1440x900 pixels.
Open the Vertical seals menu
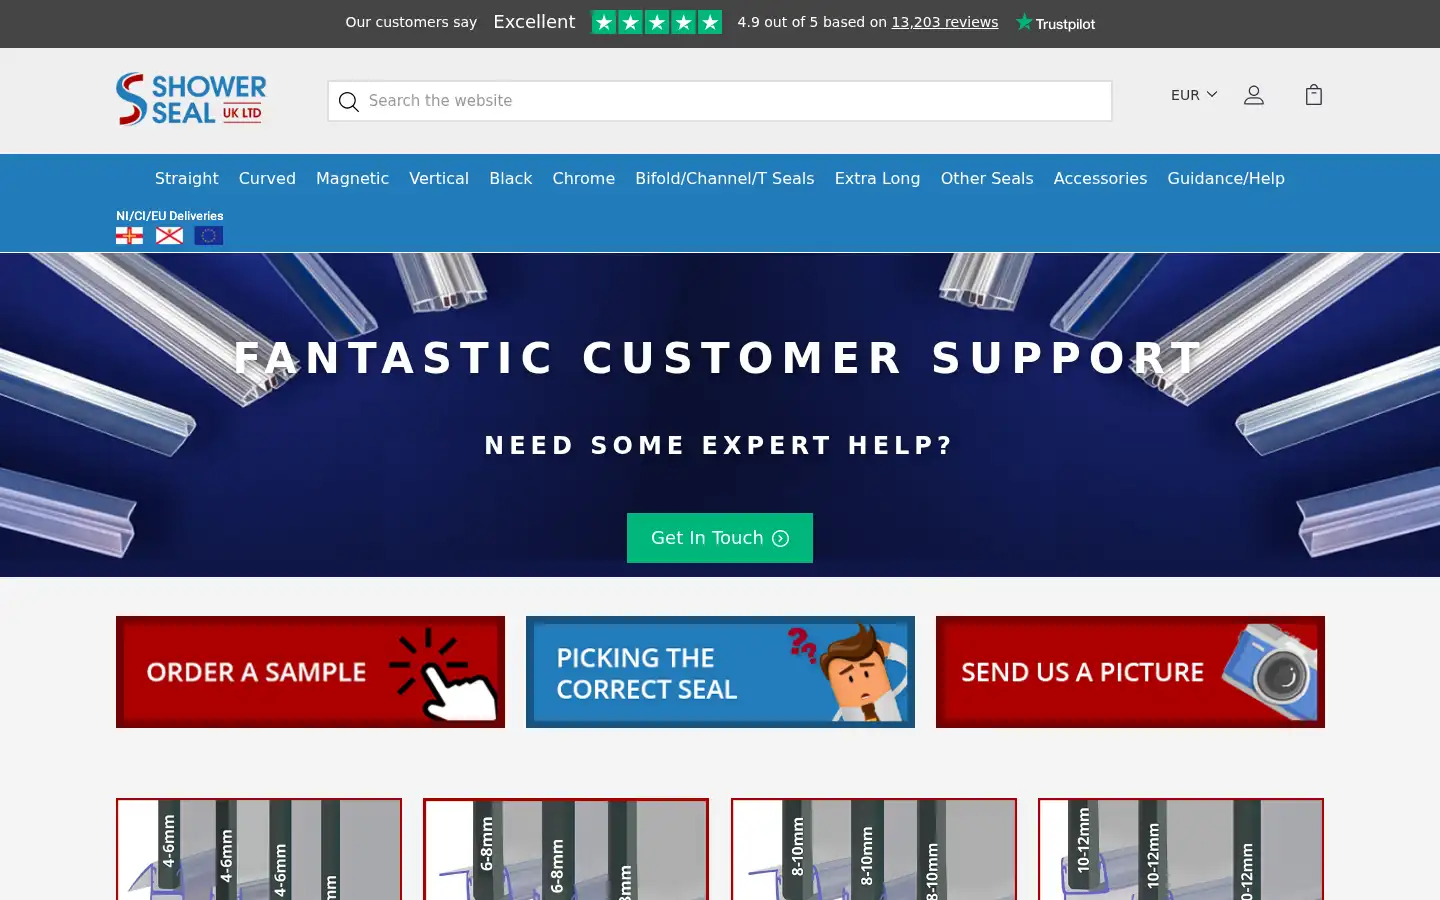pos(439,178)
